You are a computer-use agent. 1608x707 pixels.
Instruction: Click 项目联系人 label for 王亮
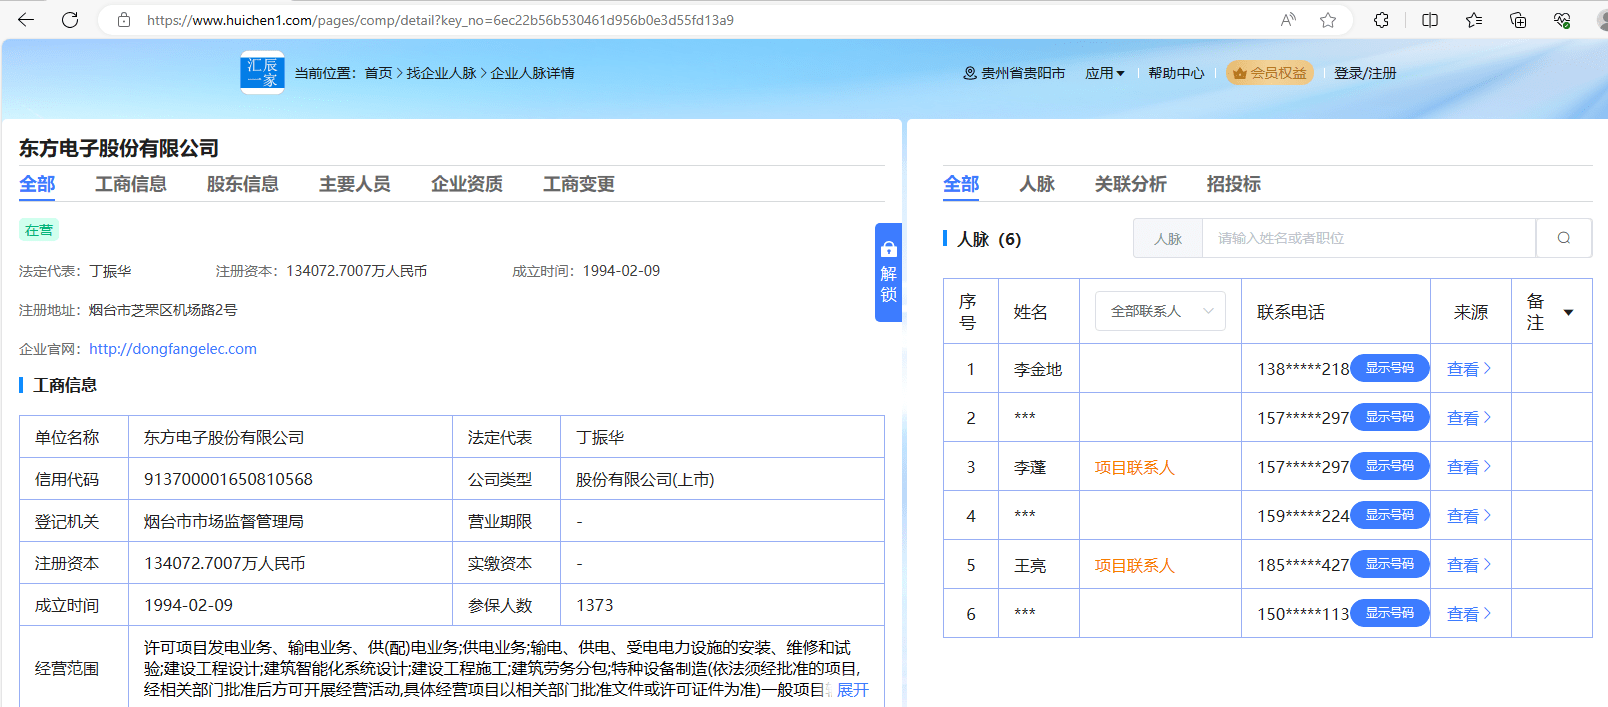1135,565
